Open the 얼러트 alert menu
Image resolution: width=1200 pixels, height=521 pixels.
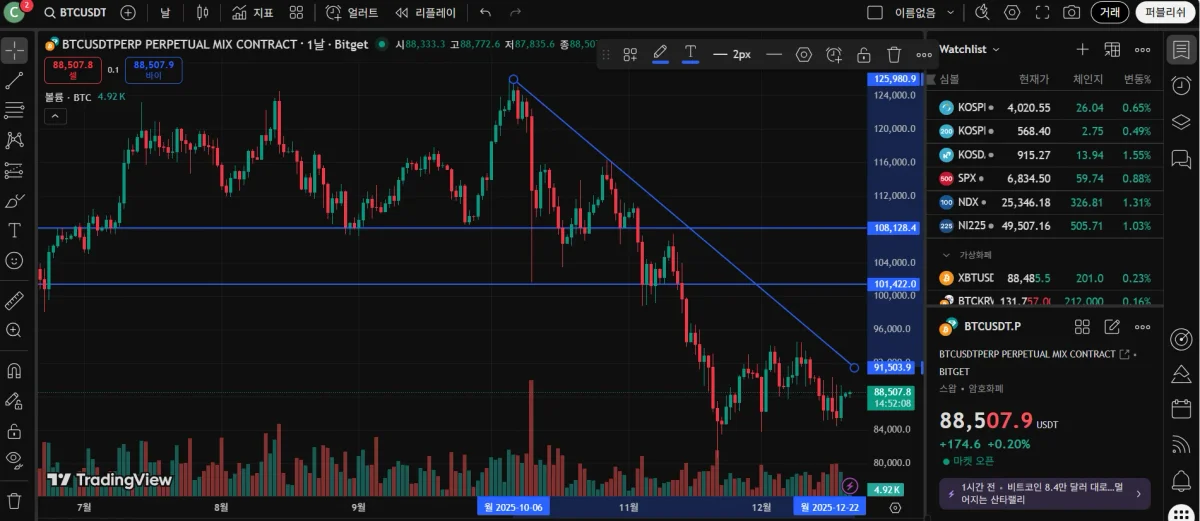click(x=352, y=13)
